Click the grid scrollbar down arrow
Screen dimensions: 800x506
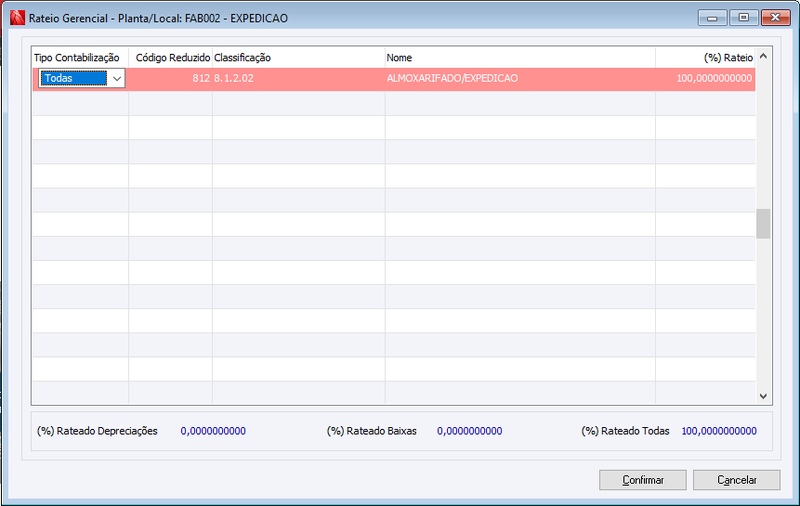[x=763, y=396]
